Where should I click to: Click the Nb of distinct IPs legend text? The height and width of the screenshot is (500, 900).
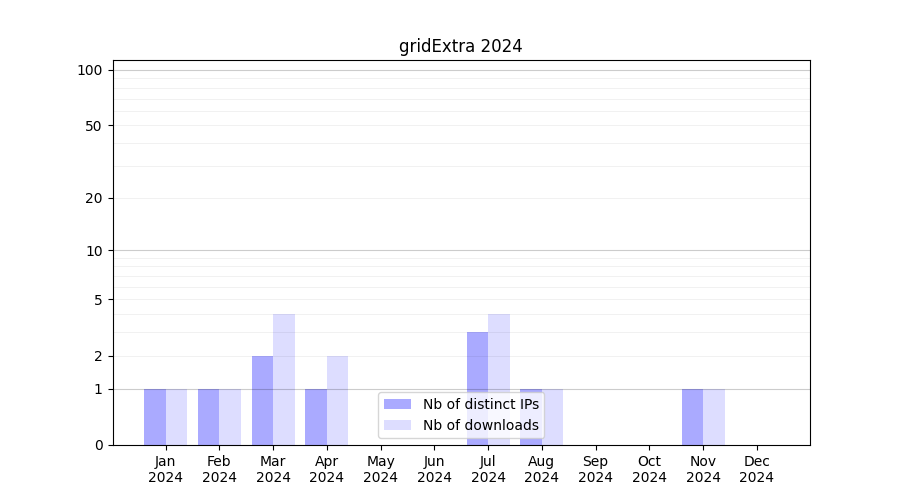point(480,404)
